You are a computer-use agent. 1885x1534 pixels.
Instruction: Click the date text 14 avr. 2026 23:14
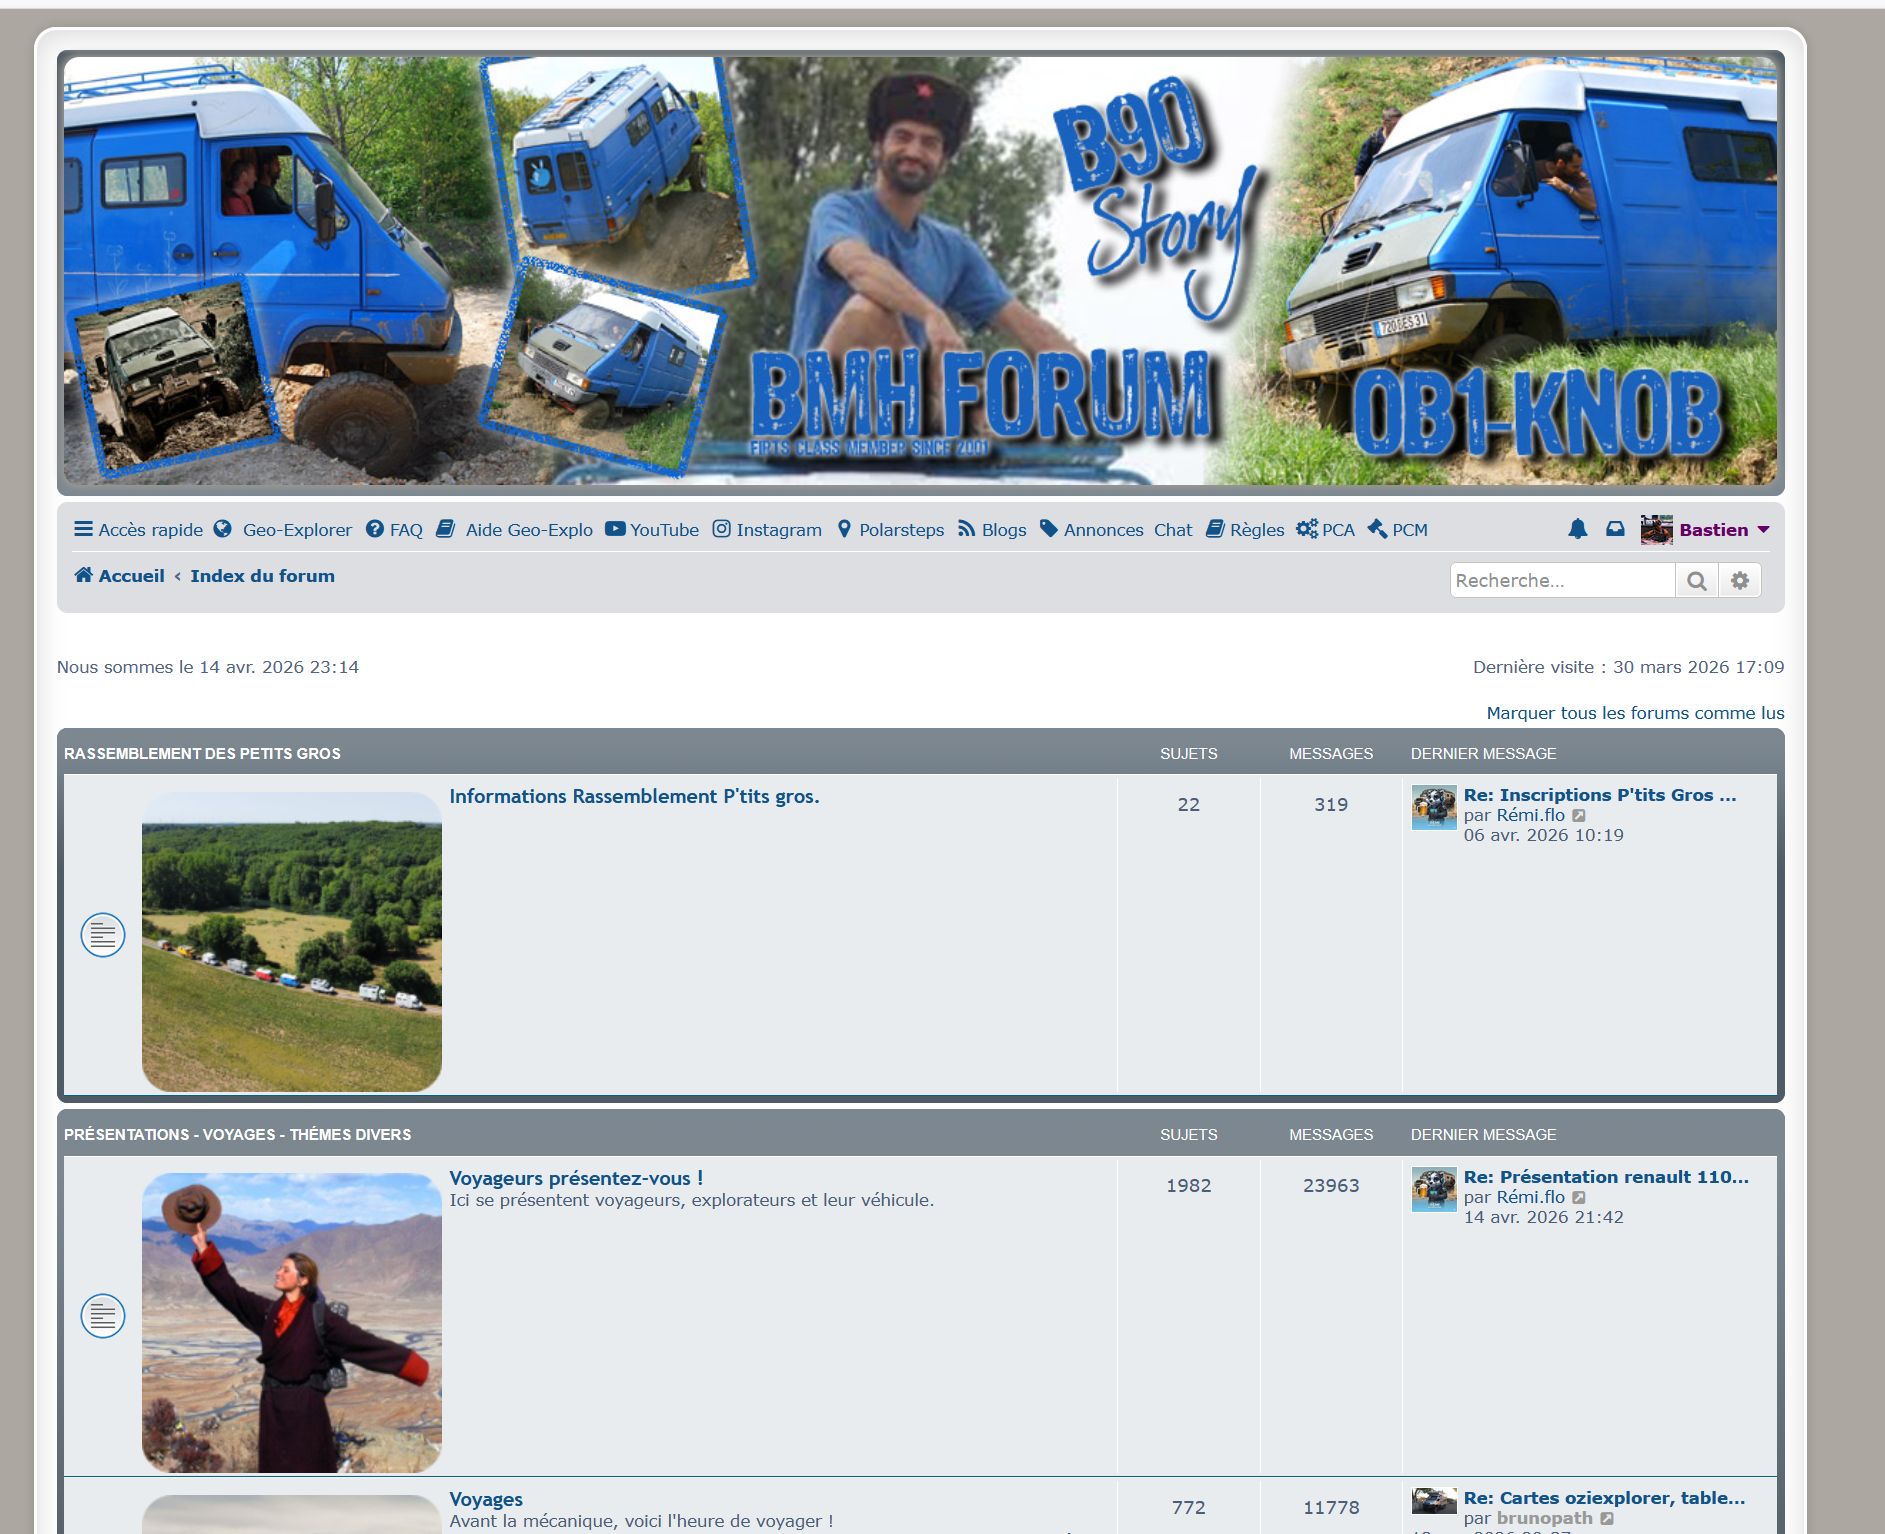tap(279, 667)
